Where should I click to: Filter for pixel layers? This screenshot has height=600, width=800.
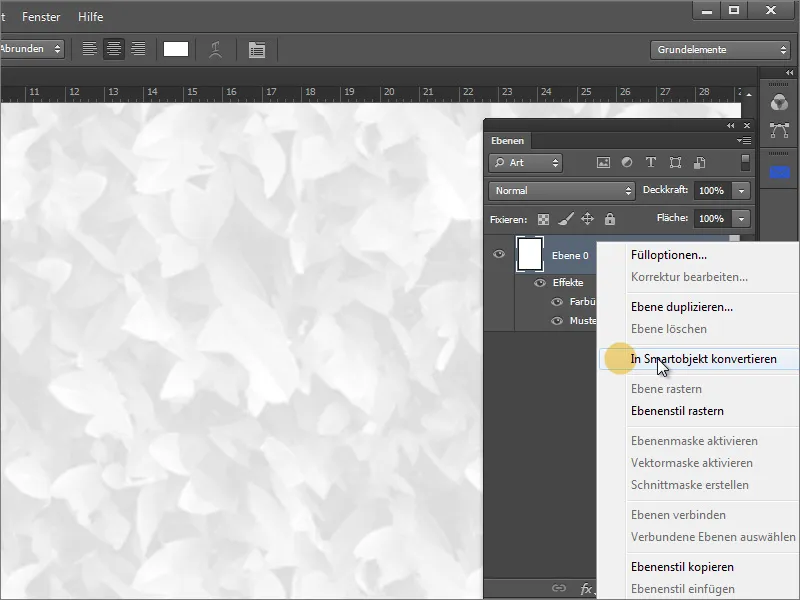[x=603, y=163]
